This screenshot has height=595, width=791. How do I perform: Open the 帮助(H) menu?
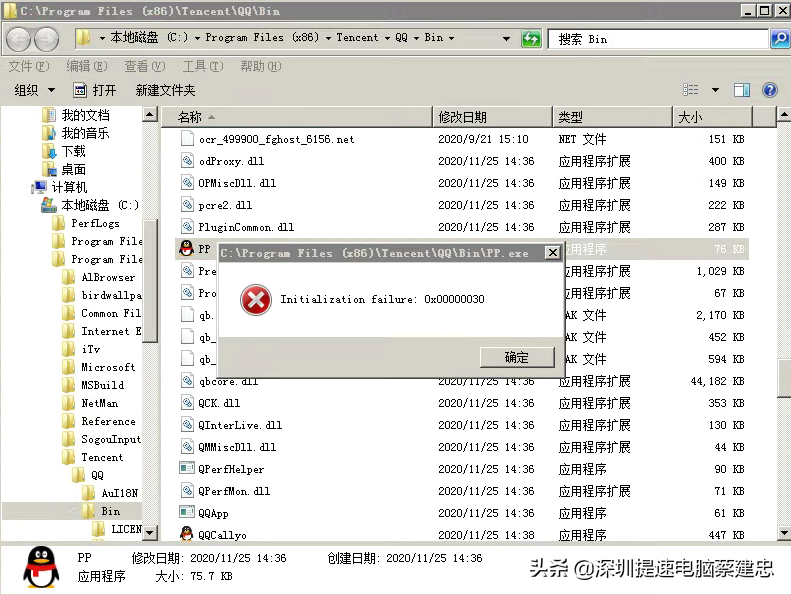pos(261,66)
